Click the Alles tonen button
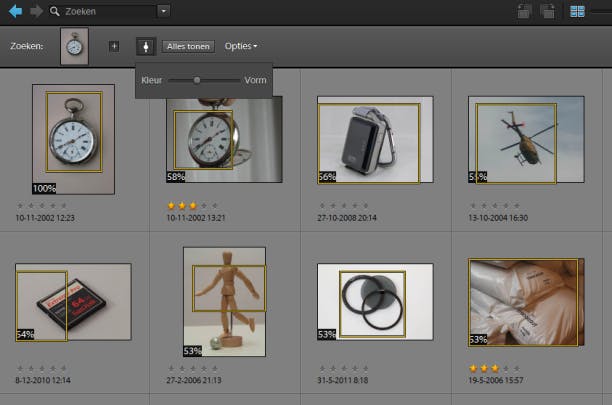 (x=188, y=46)
